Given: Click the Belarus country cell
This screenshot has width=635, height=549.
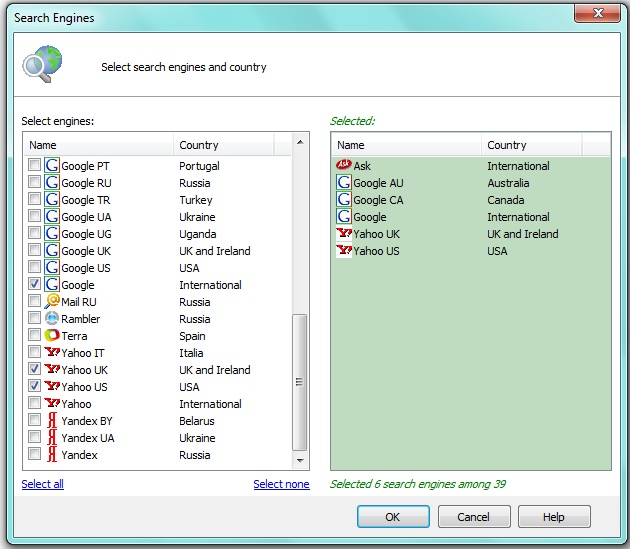Looking at the screenshot, I should pos(197,421).
